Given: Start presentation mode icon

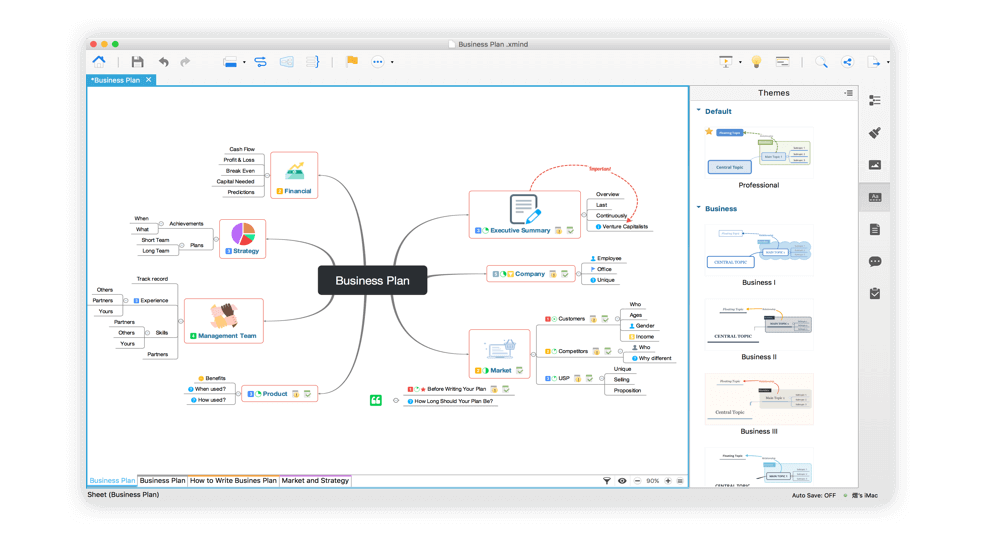Looking at the screenshot, I should (x=726, y=61).
